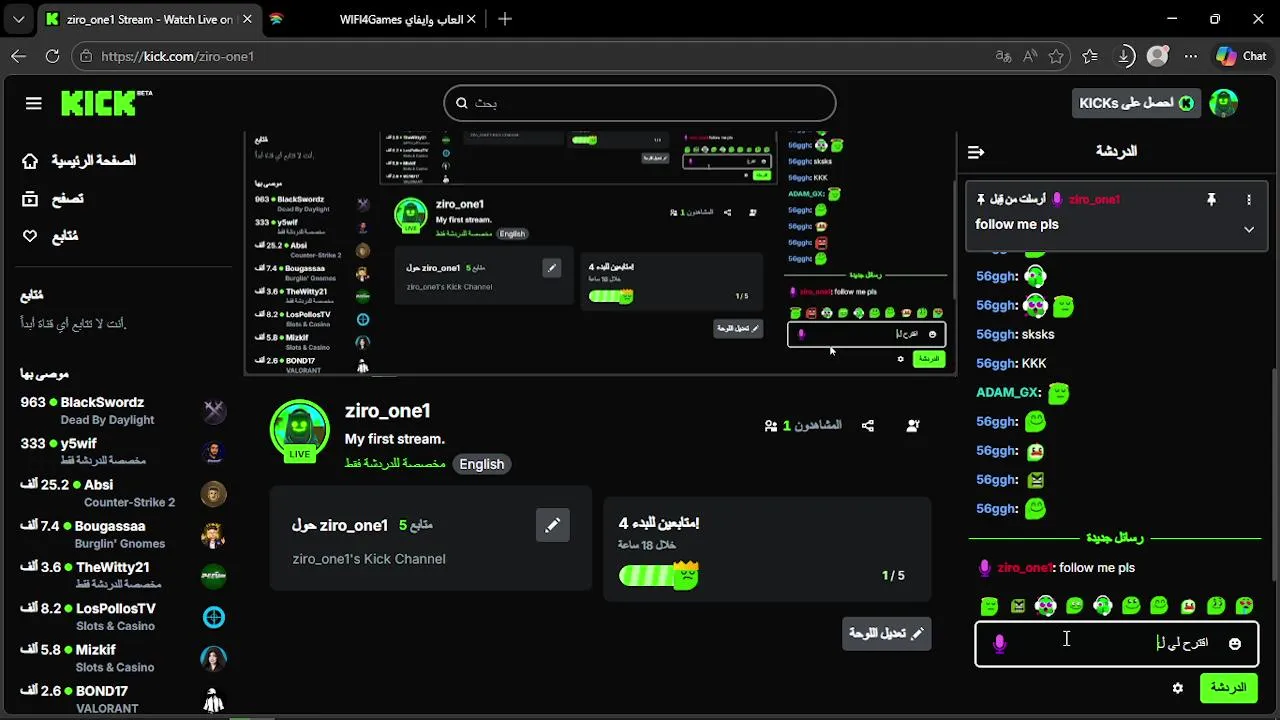Click the Absi avatar icon
Image resolution: width=1280 pixels, height=720 pixels.
(x=214, y=493)
